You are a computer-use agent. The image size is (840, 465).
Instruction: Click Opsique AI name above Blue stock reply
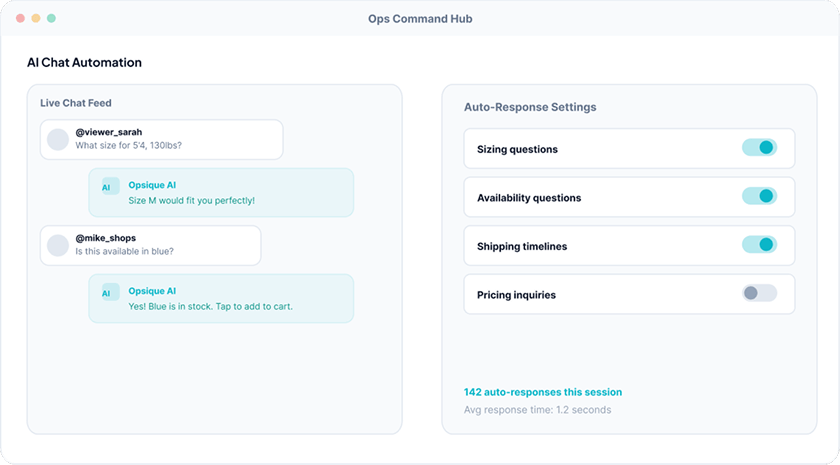pos(152,291)
